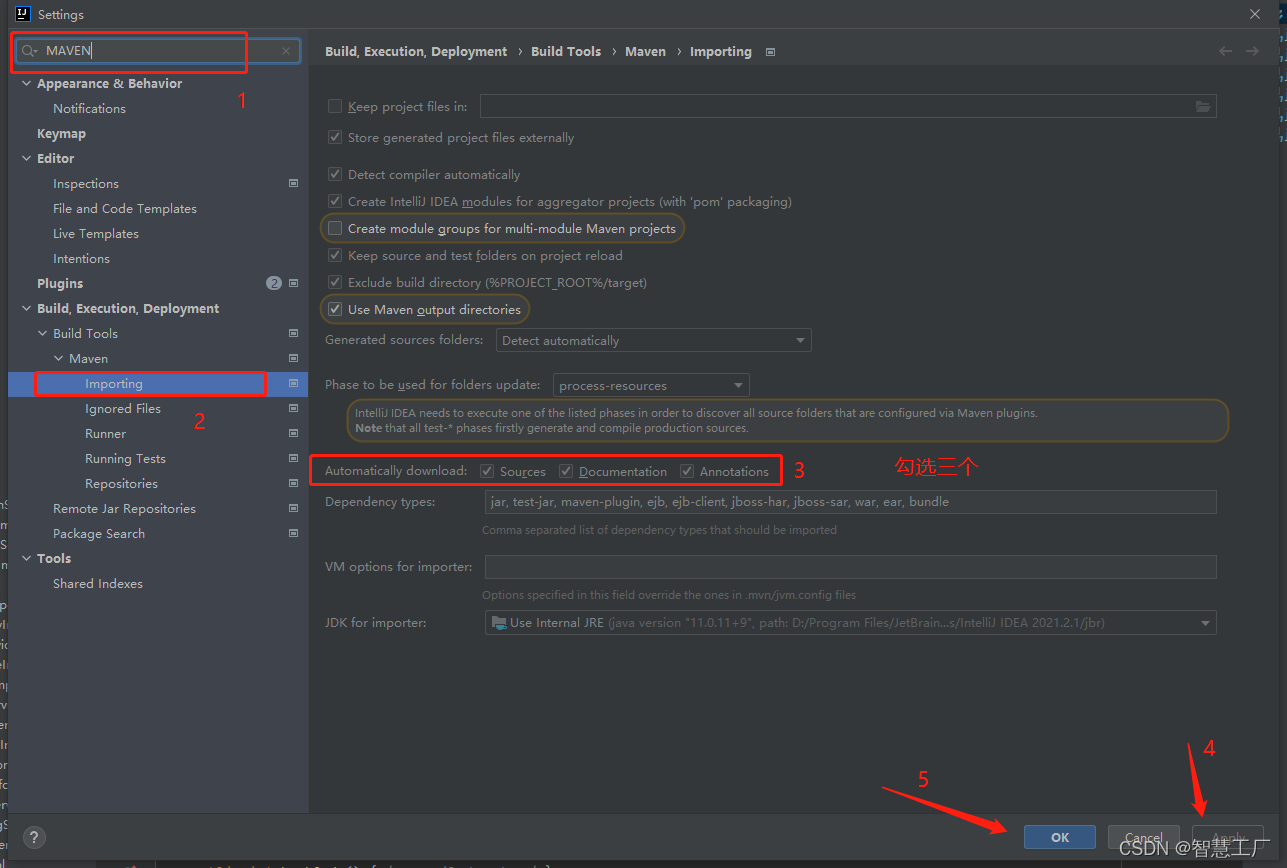The width and height of the screenshot is (1287, 868).
Task: Uncheck the Documentation automatic download option
Action: [x=565, y=470]
